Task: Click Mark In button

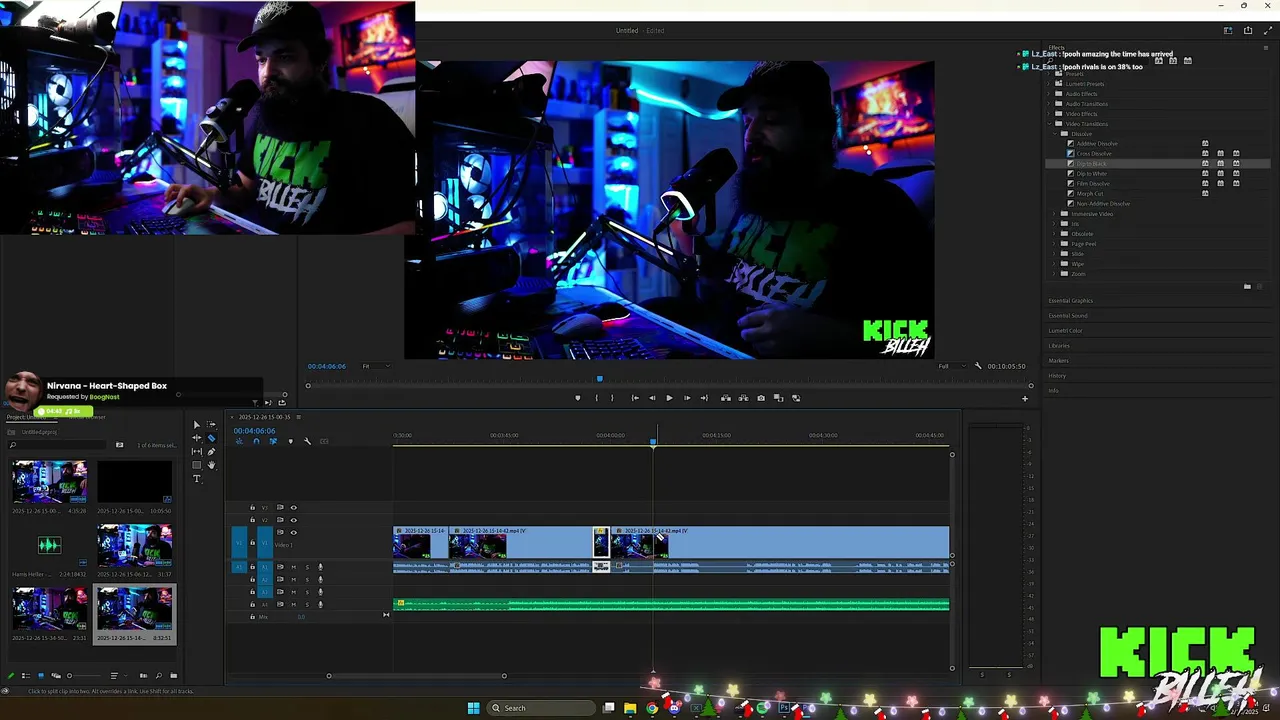Action: click(x=597, y=398)
